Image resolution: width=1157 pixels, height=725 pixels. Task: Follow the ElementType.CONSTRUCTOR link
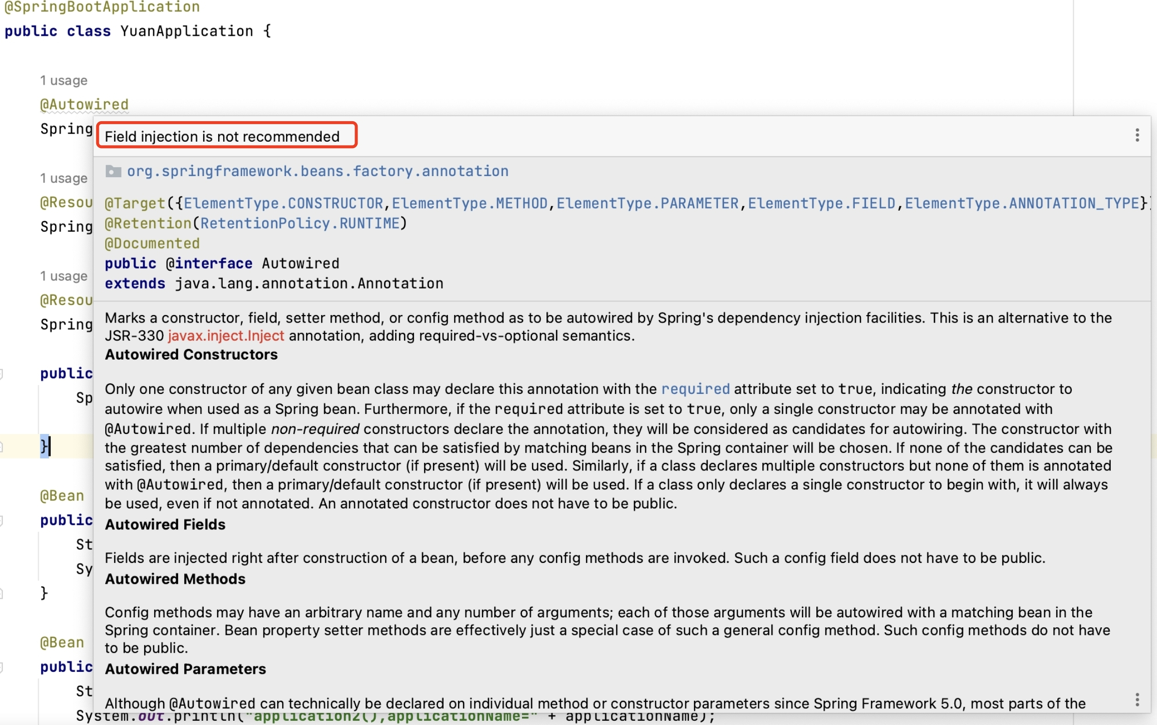[283, 204]
